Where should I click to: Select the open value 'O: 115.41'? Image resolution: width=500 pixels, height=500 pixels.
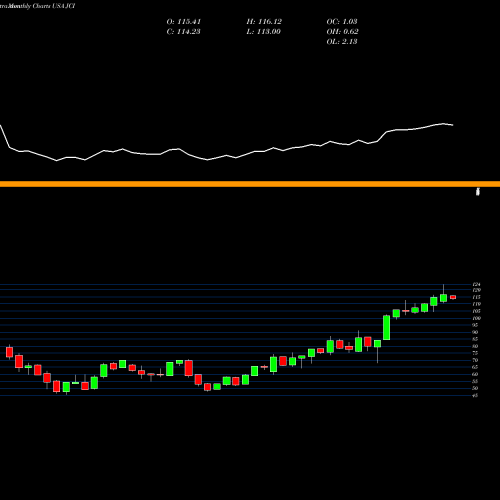tap(183, 22)
